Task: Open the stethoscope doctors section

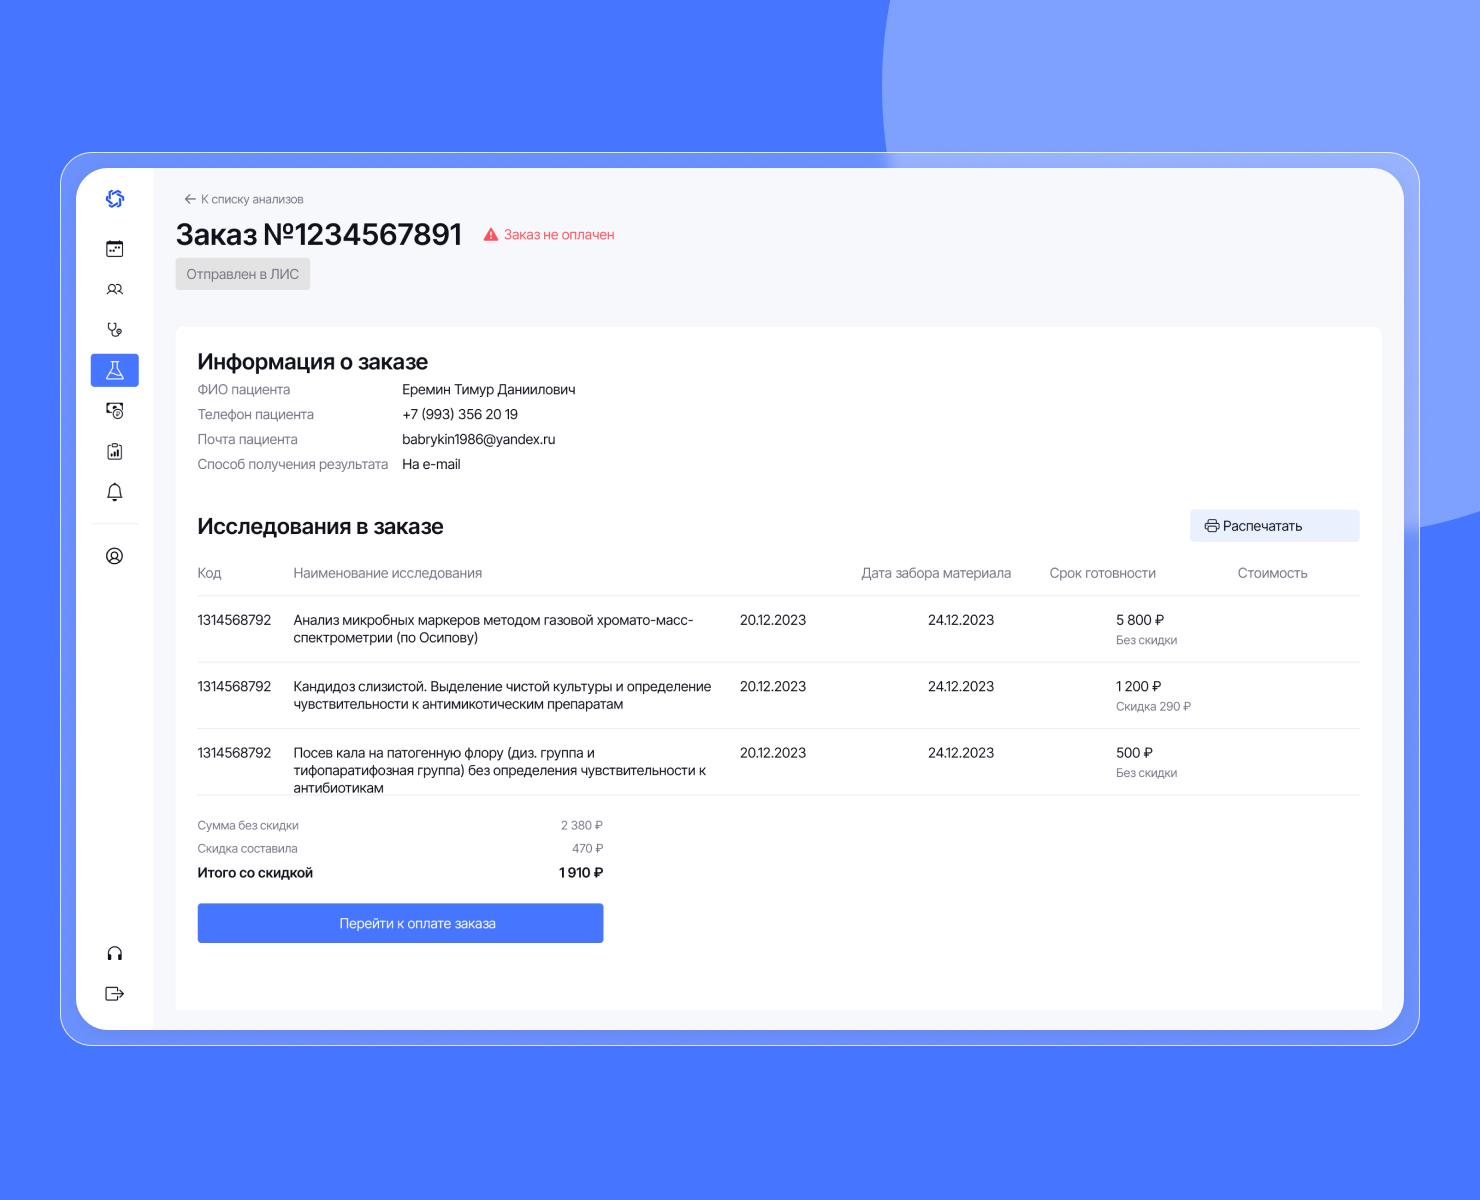Action: [114, 329]
